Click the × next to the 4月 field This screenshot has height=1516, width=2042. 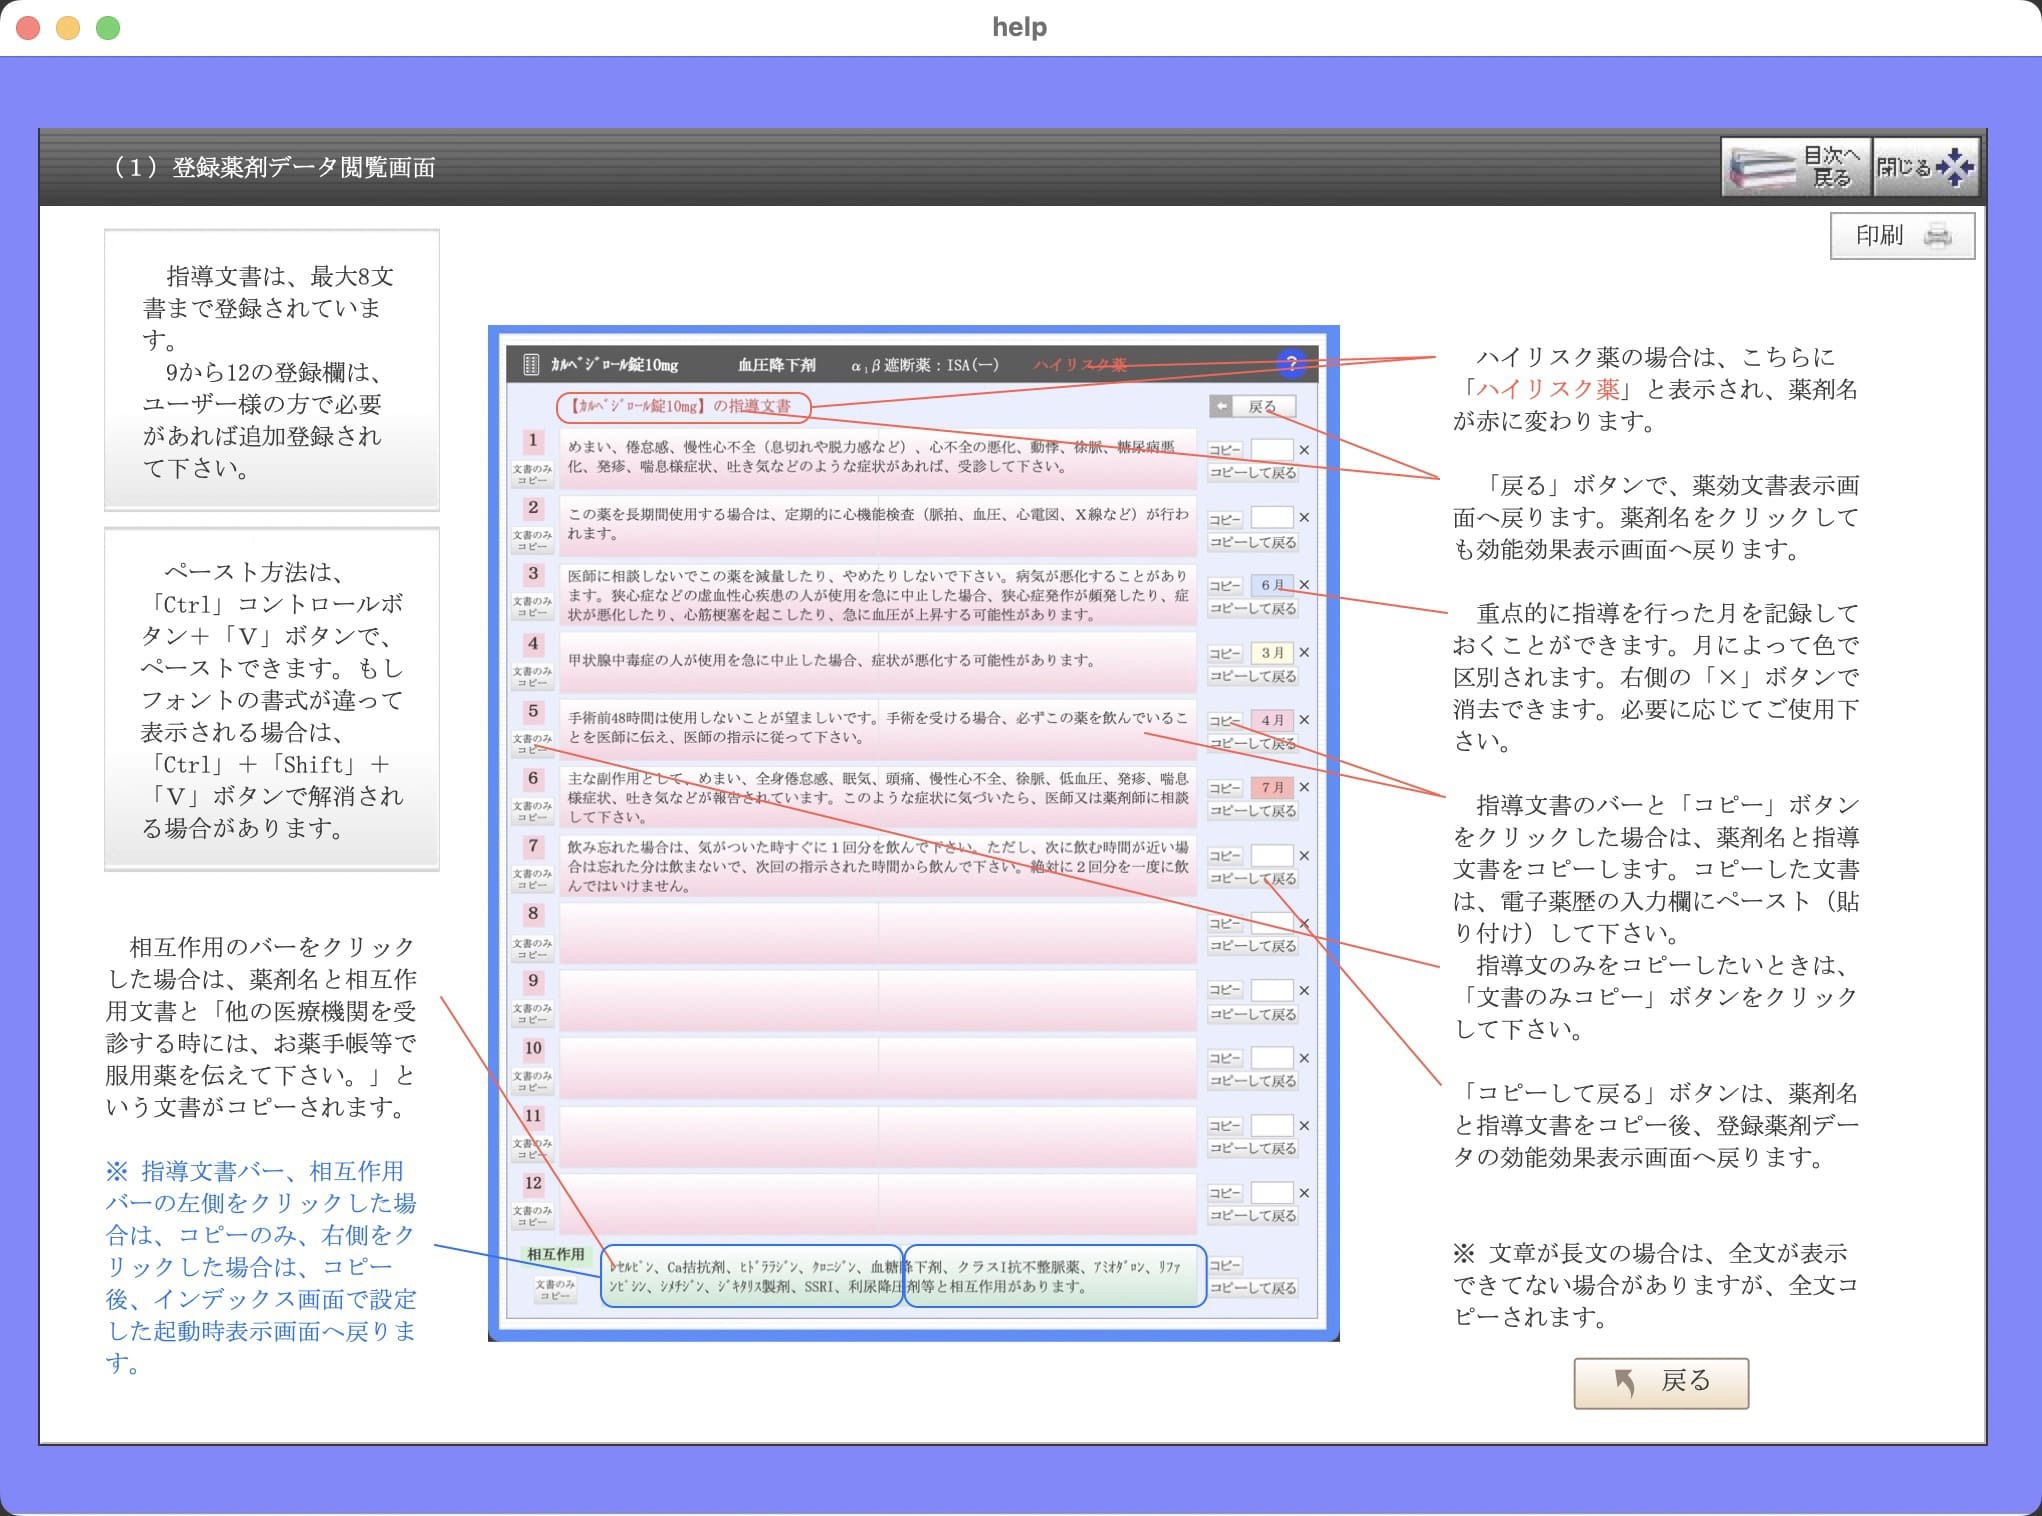[1304, 720]
